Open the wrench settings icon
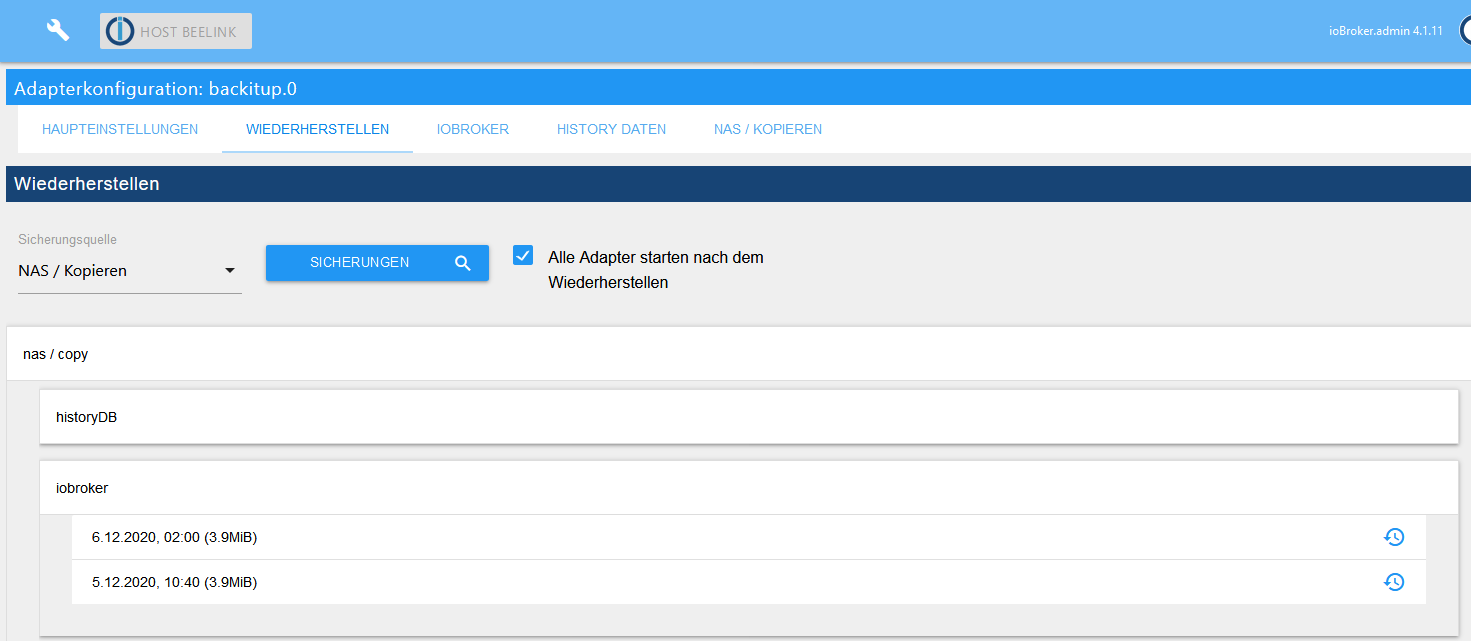 pos(58,30)
